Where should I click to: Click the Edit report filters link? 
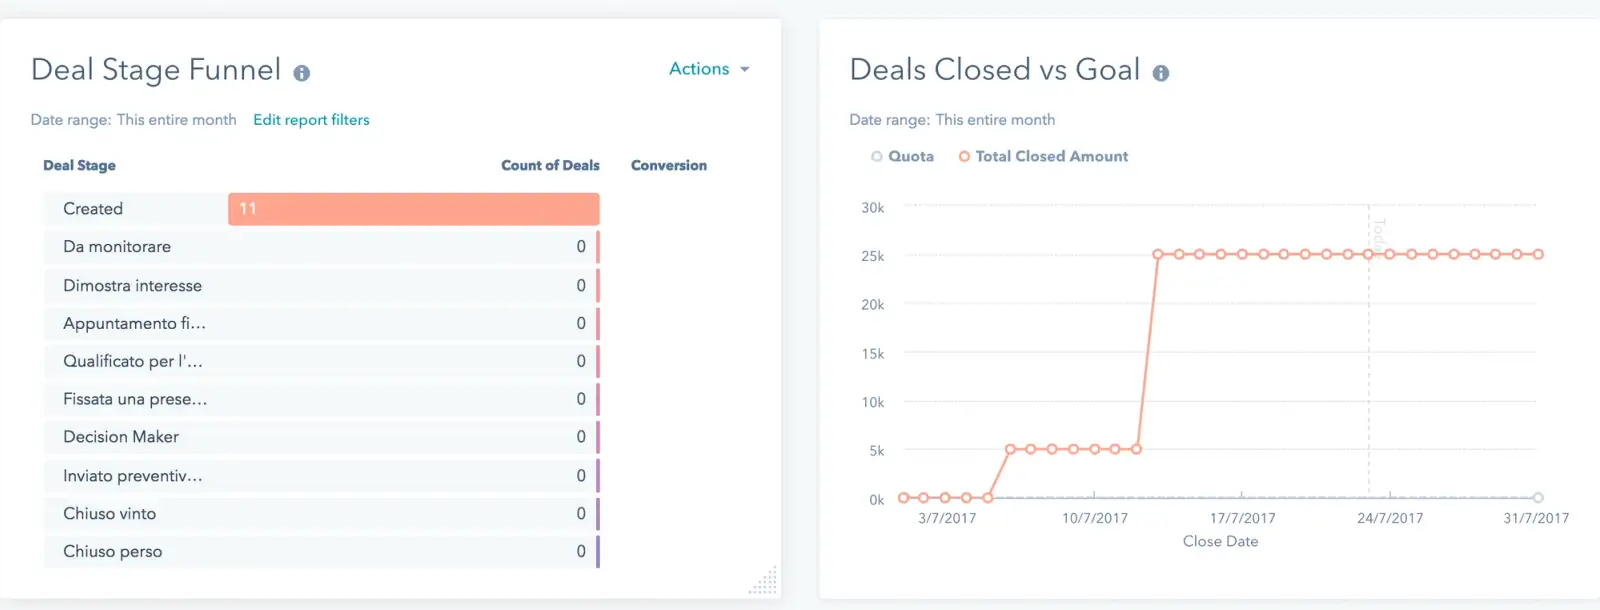pos(311,119)
